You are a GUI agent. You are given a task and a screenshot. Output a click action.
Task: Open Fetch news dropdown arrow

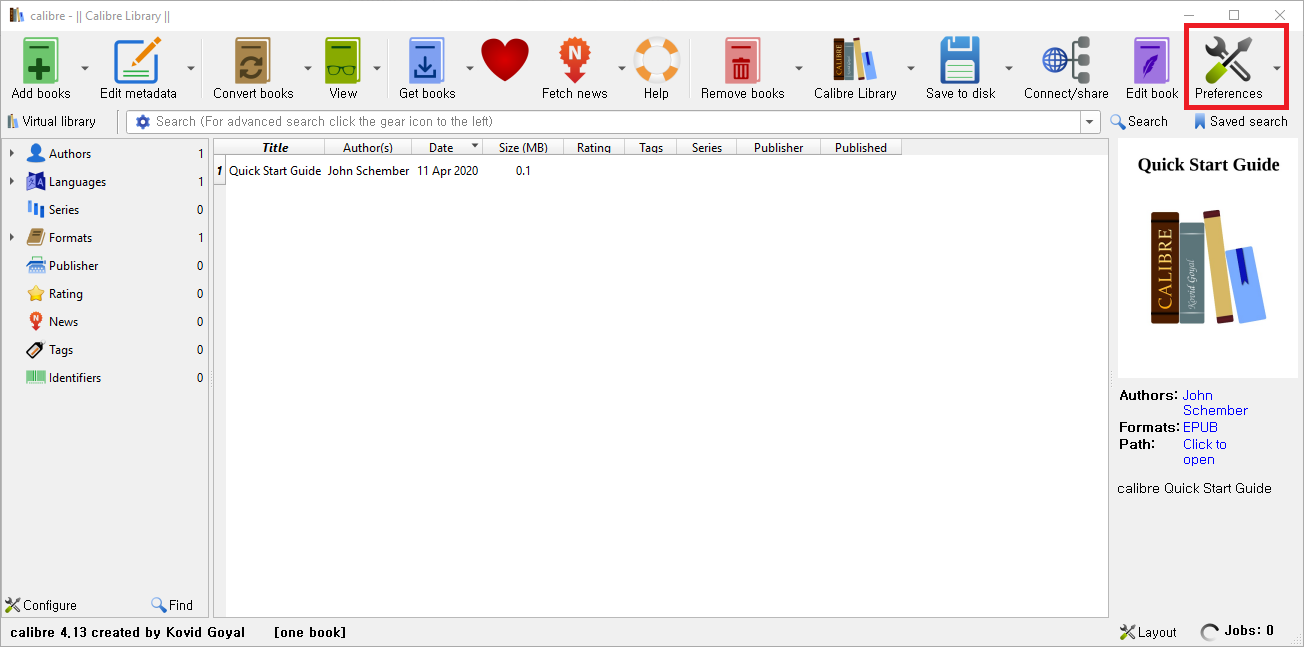(x=621, y=68)
